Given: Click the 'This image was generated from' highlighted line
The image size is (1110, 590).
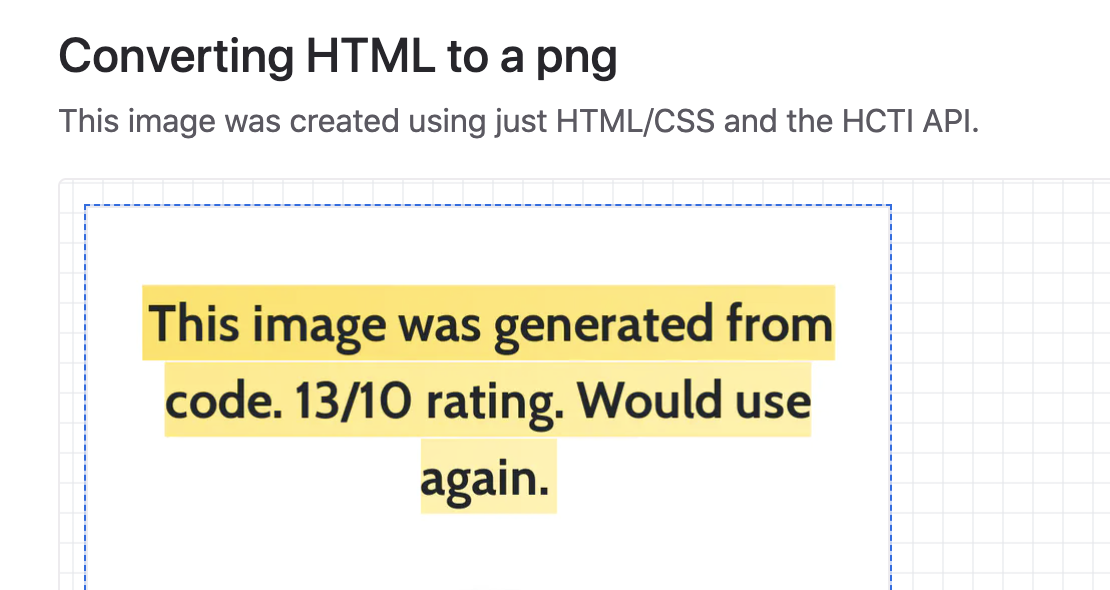Looking at the screenshot, I should point(488,323).
